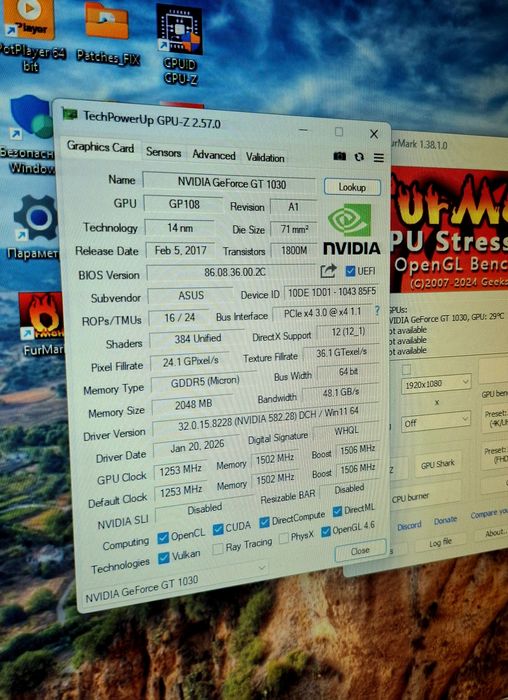The height and width of the screenshot is (700, 508).
Task: Open the GPU-Z hamburger menu icon
Action: click(x=379, y=158)
